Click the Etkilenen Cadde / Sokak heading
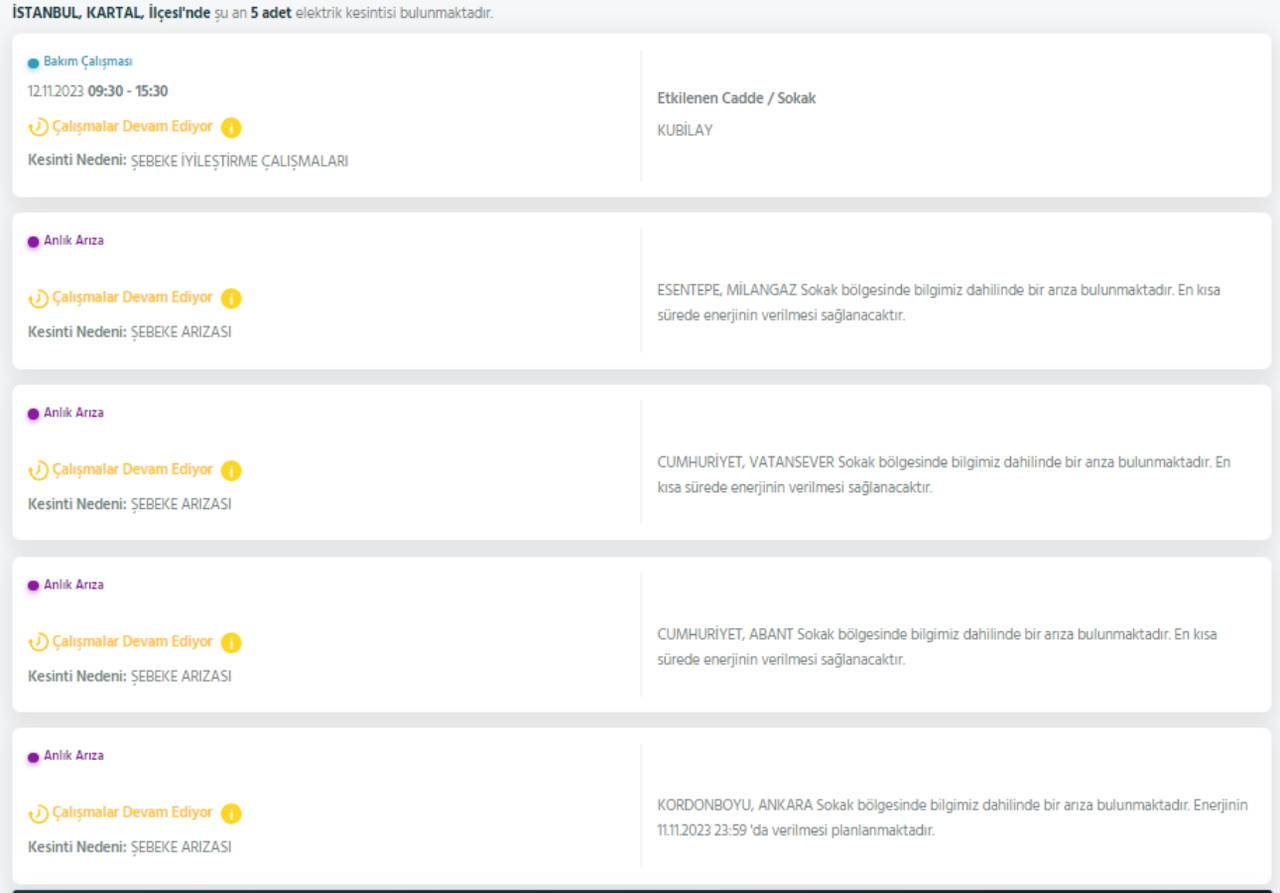Screen dimensions: 1280x893 736,99
